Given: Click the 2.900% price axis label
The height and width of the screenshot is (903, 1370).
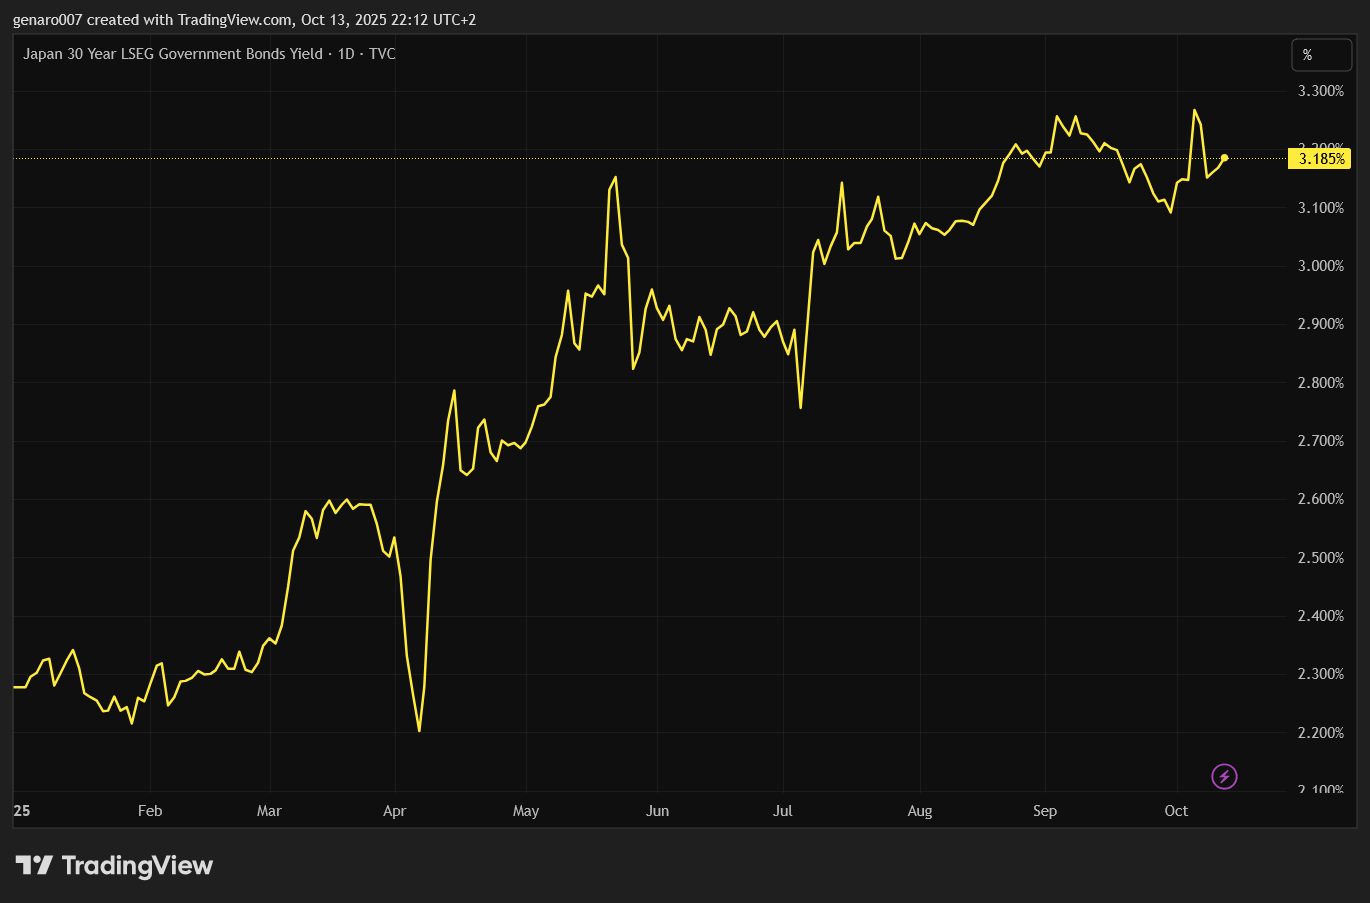Looking at the screenshot, I should [1320, 324].
